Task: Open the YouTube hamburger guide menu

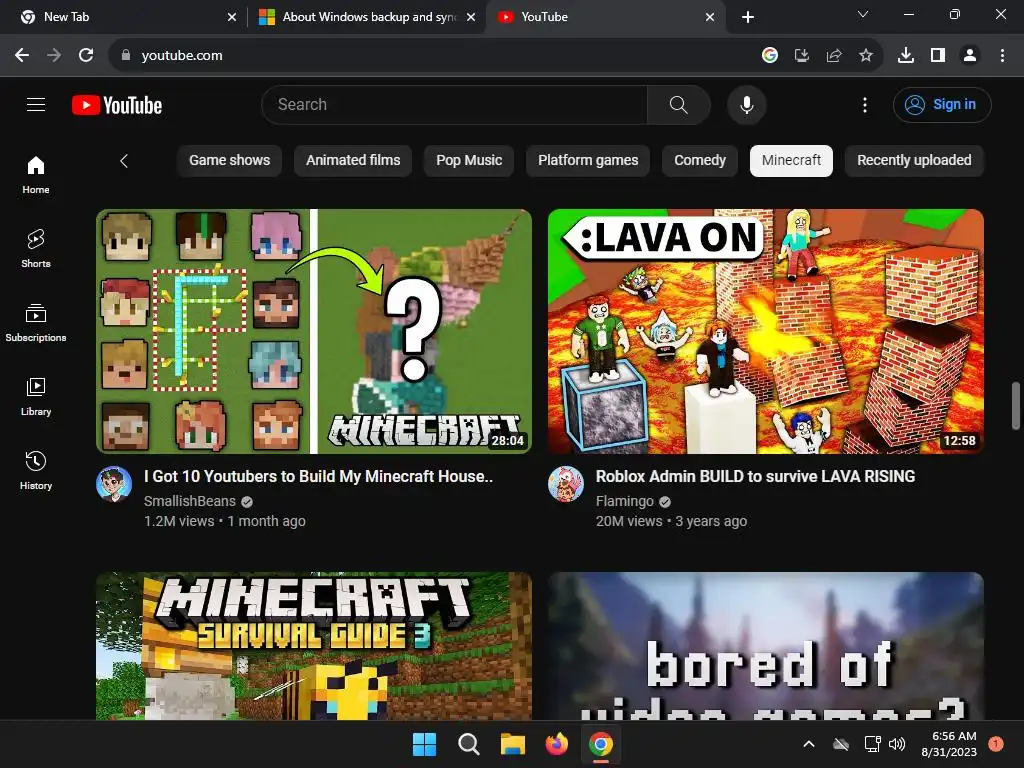Action: pyautogui.click(x=36, y=104)
